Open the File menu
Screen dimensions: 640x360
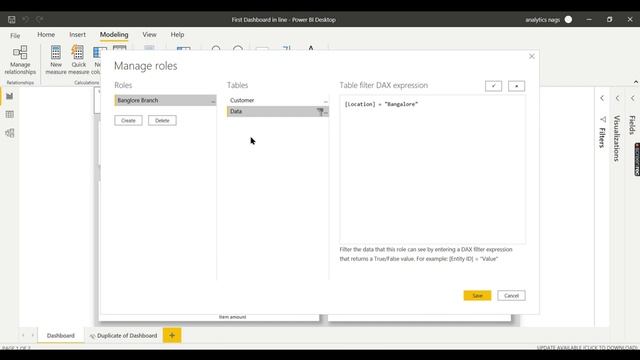15,36
